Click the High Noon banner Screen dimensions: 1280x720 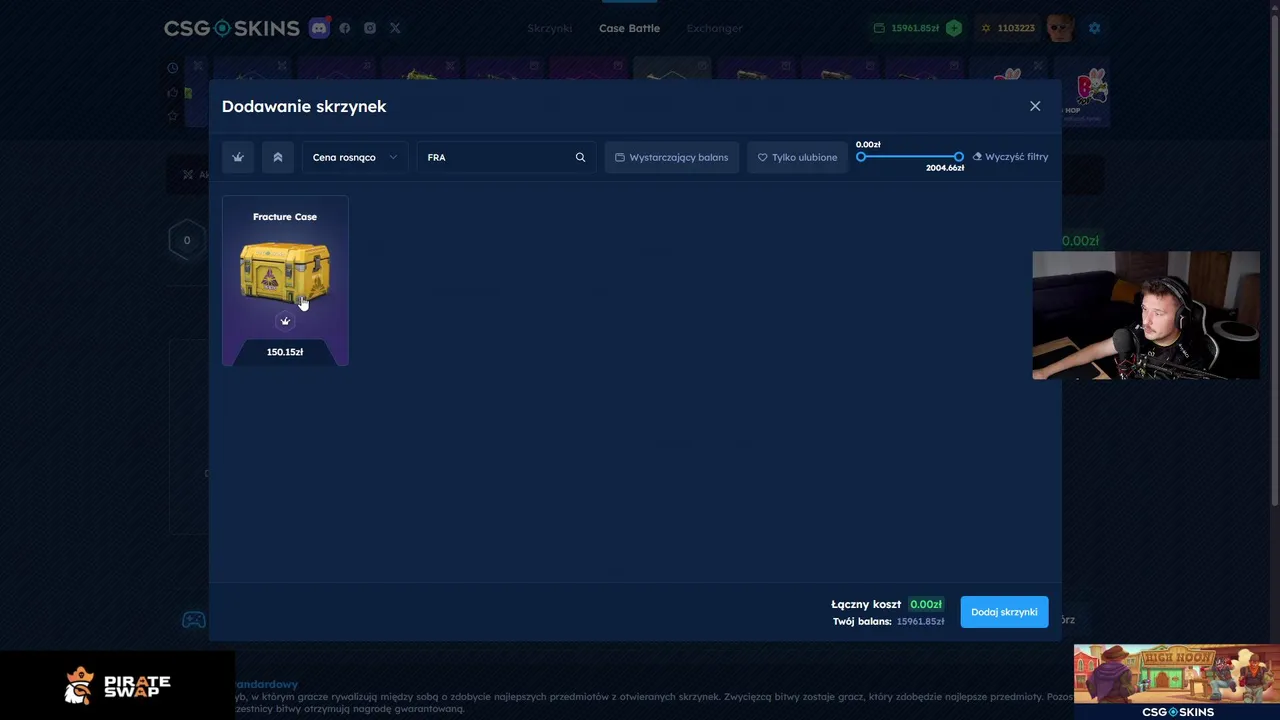coord(1177,674)
